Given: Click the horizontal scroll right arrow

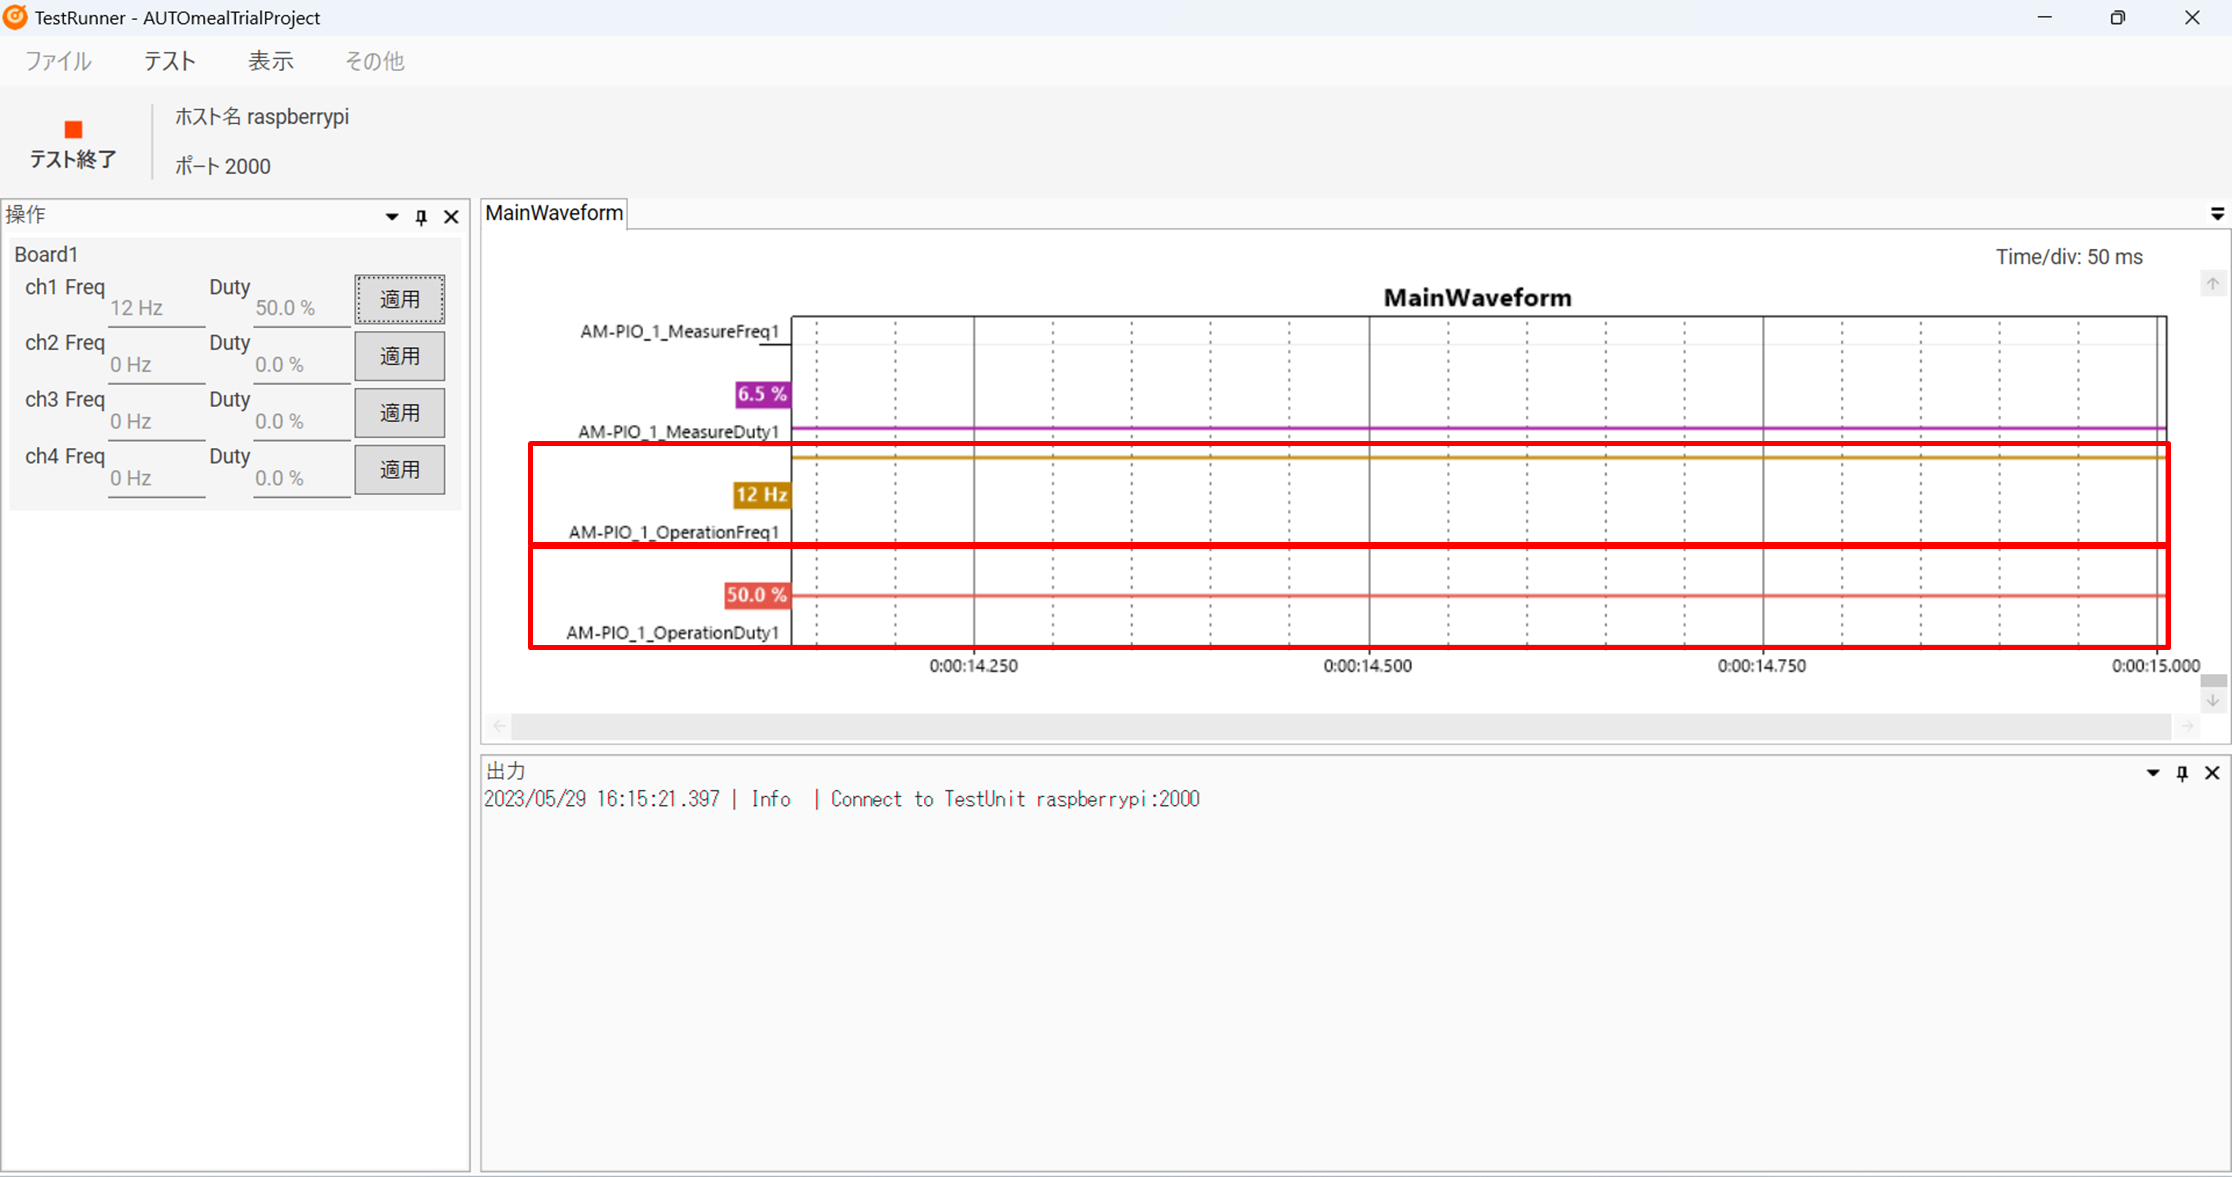Looking at the screenshot, I should pyautogui.click(x=2187, y=726).
